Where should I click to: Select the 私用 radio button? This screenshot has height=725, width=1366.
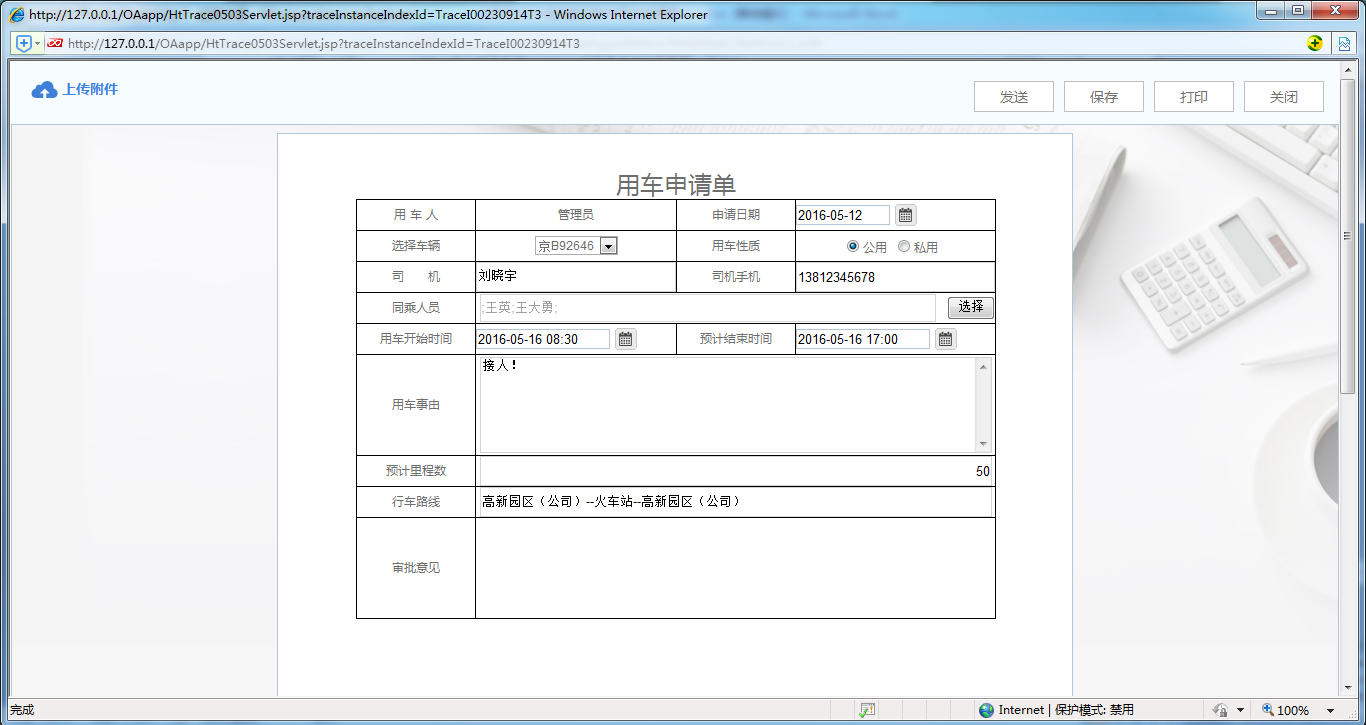coord(904,246)
